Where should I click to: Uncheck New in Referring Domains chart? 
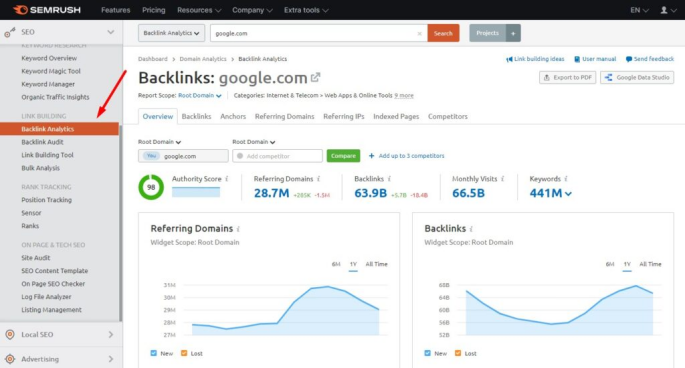pyautogui.click(x=153, y=353)
